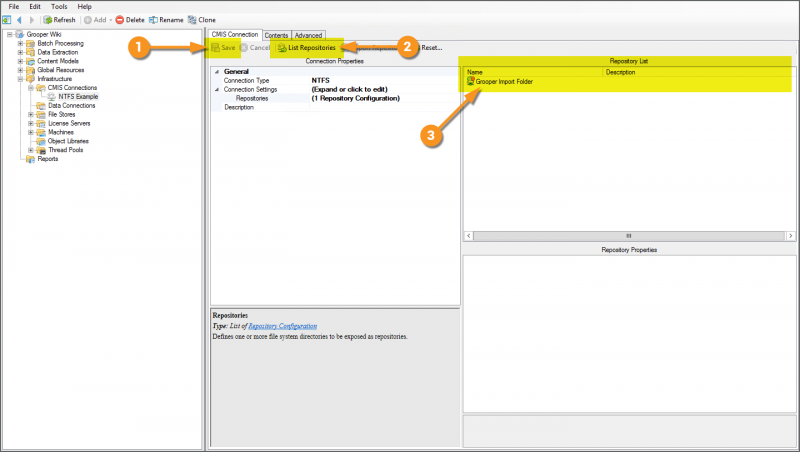
Task: Click the Description property value field
Action: pos(385,107)
